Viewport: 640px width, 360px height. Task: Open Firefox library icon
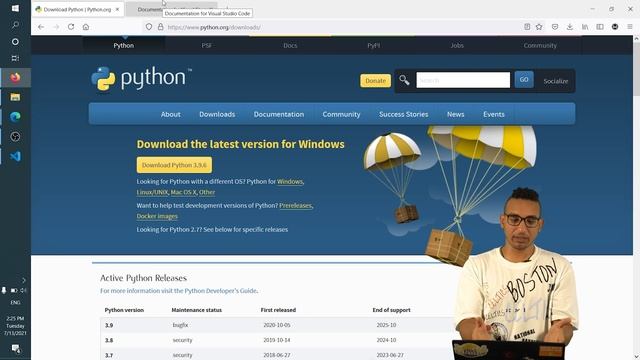click(x=585, y=27)
